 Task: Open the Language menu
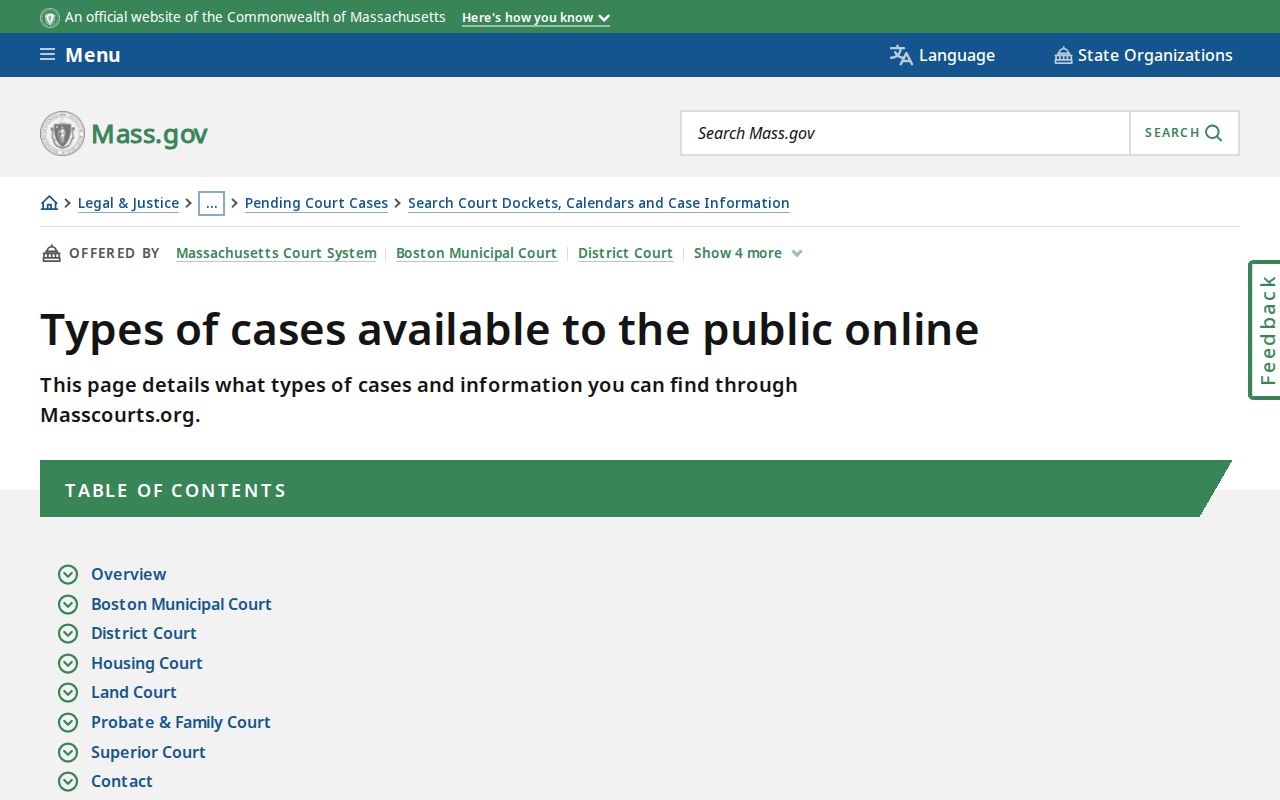click(x=942, y=55)
